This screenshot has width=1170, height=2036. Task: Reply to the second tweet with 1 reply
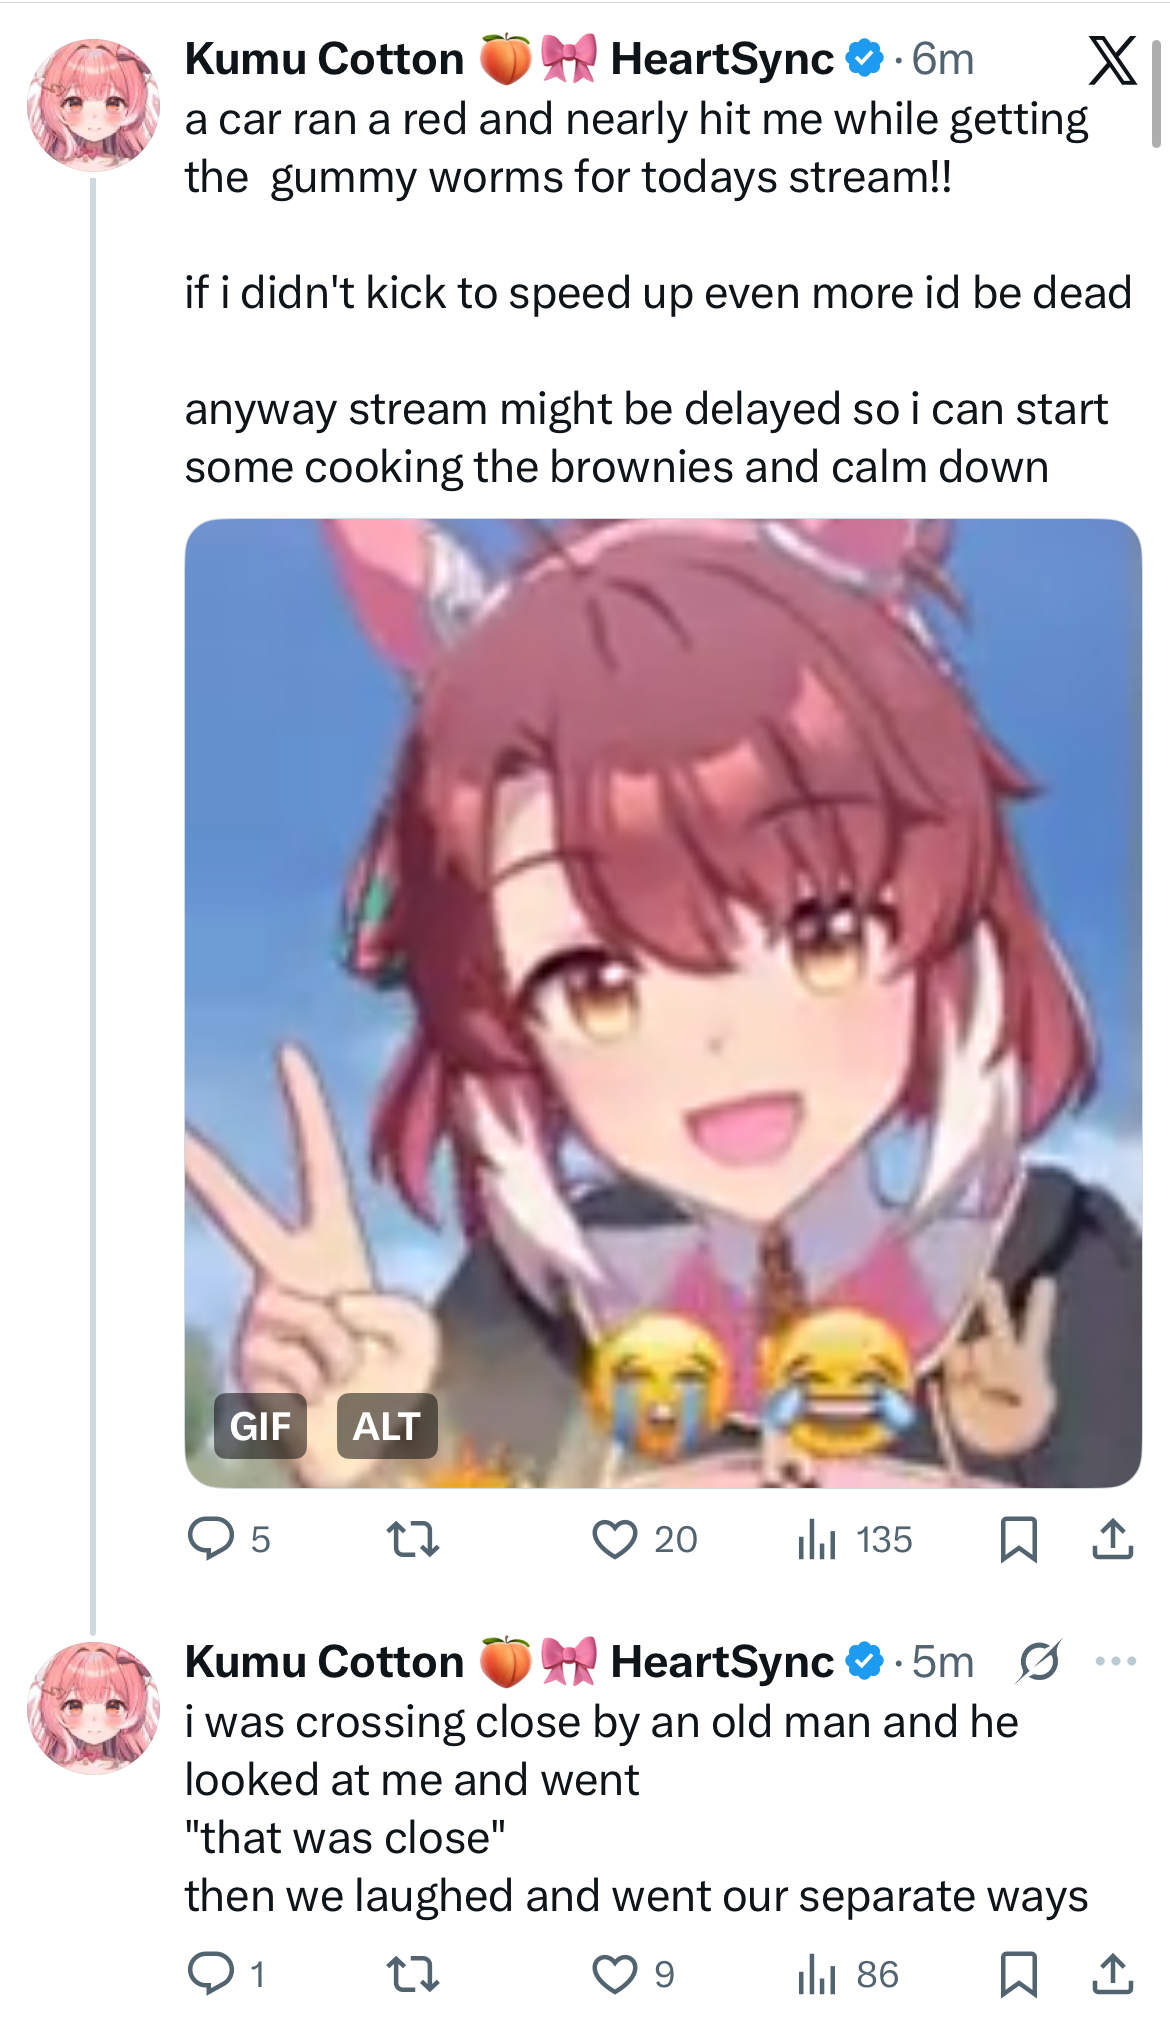coord(226,1974)
